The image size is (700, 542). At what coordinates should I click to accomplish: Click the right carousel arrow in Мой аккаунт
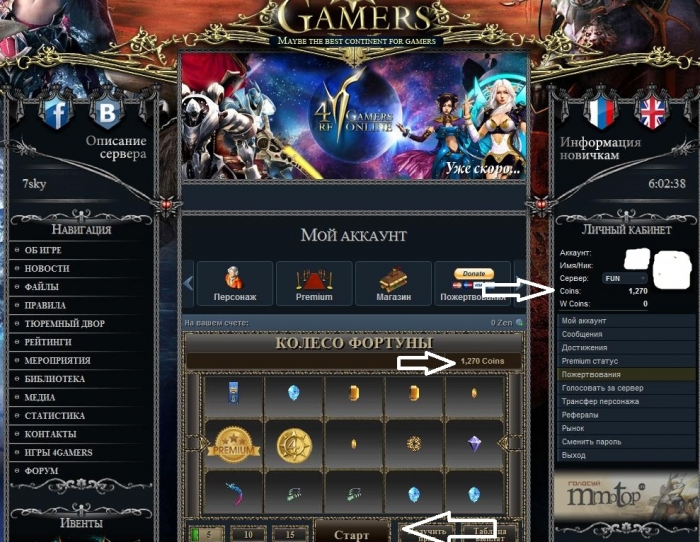520,284
